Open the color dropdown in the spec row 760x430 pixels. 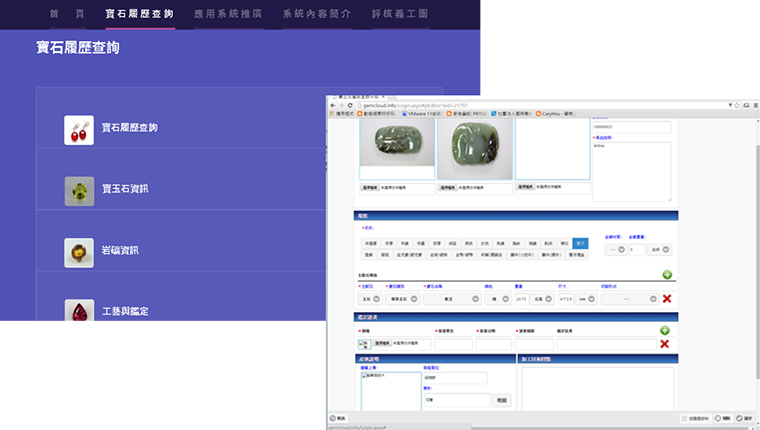coord(497,299)
